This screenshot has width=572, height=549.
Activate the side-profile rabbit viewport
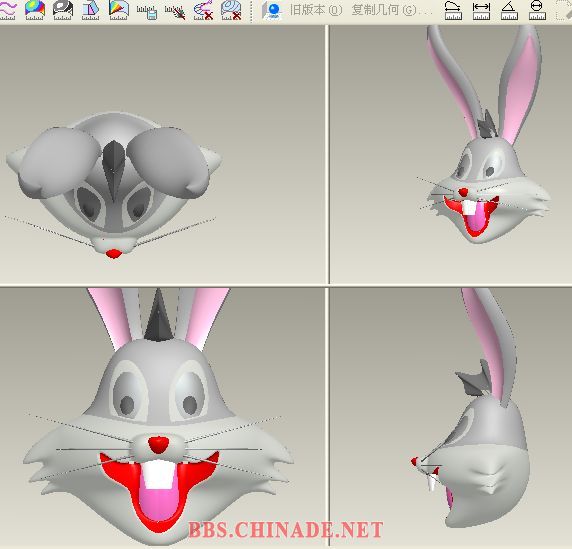451,418
